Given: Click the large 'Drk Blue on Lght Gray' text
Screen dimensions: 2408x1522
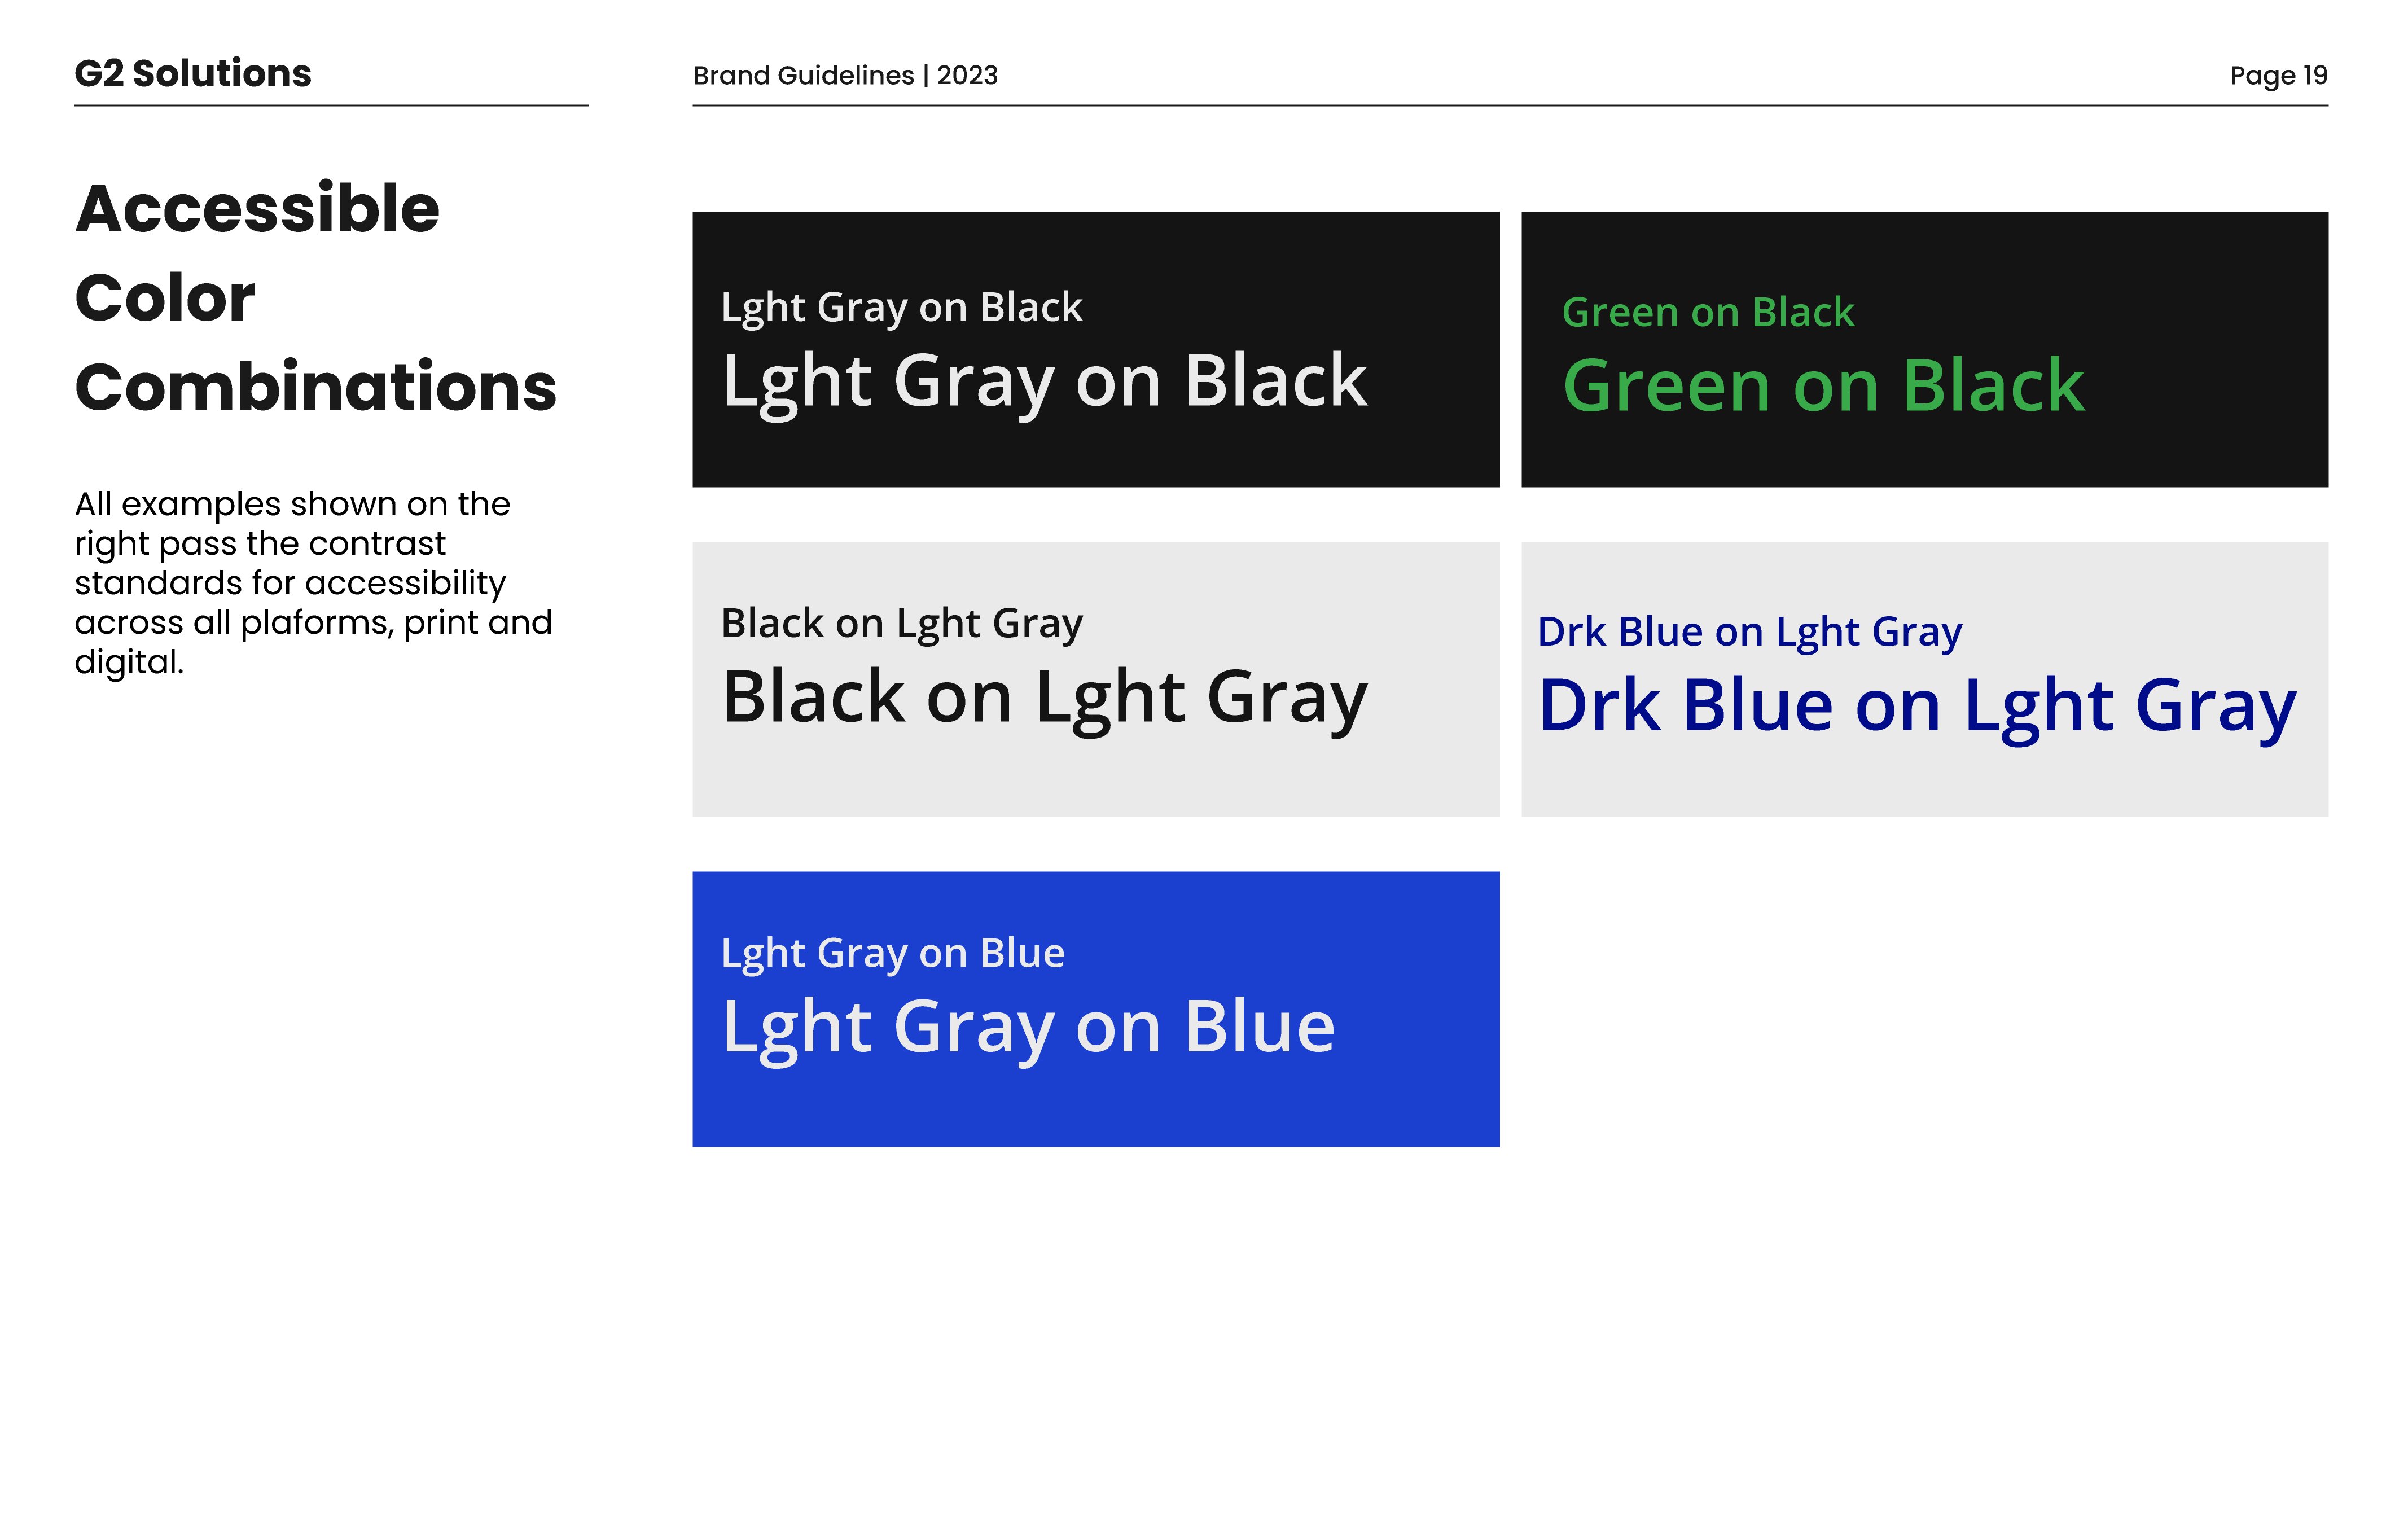Looking at the screenshot, I should 1916,706.
